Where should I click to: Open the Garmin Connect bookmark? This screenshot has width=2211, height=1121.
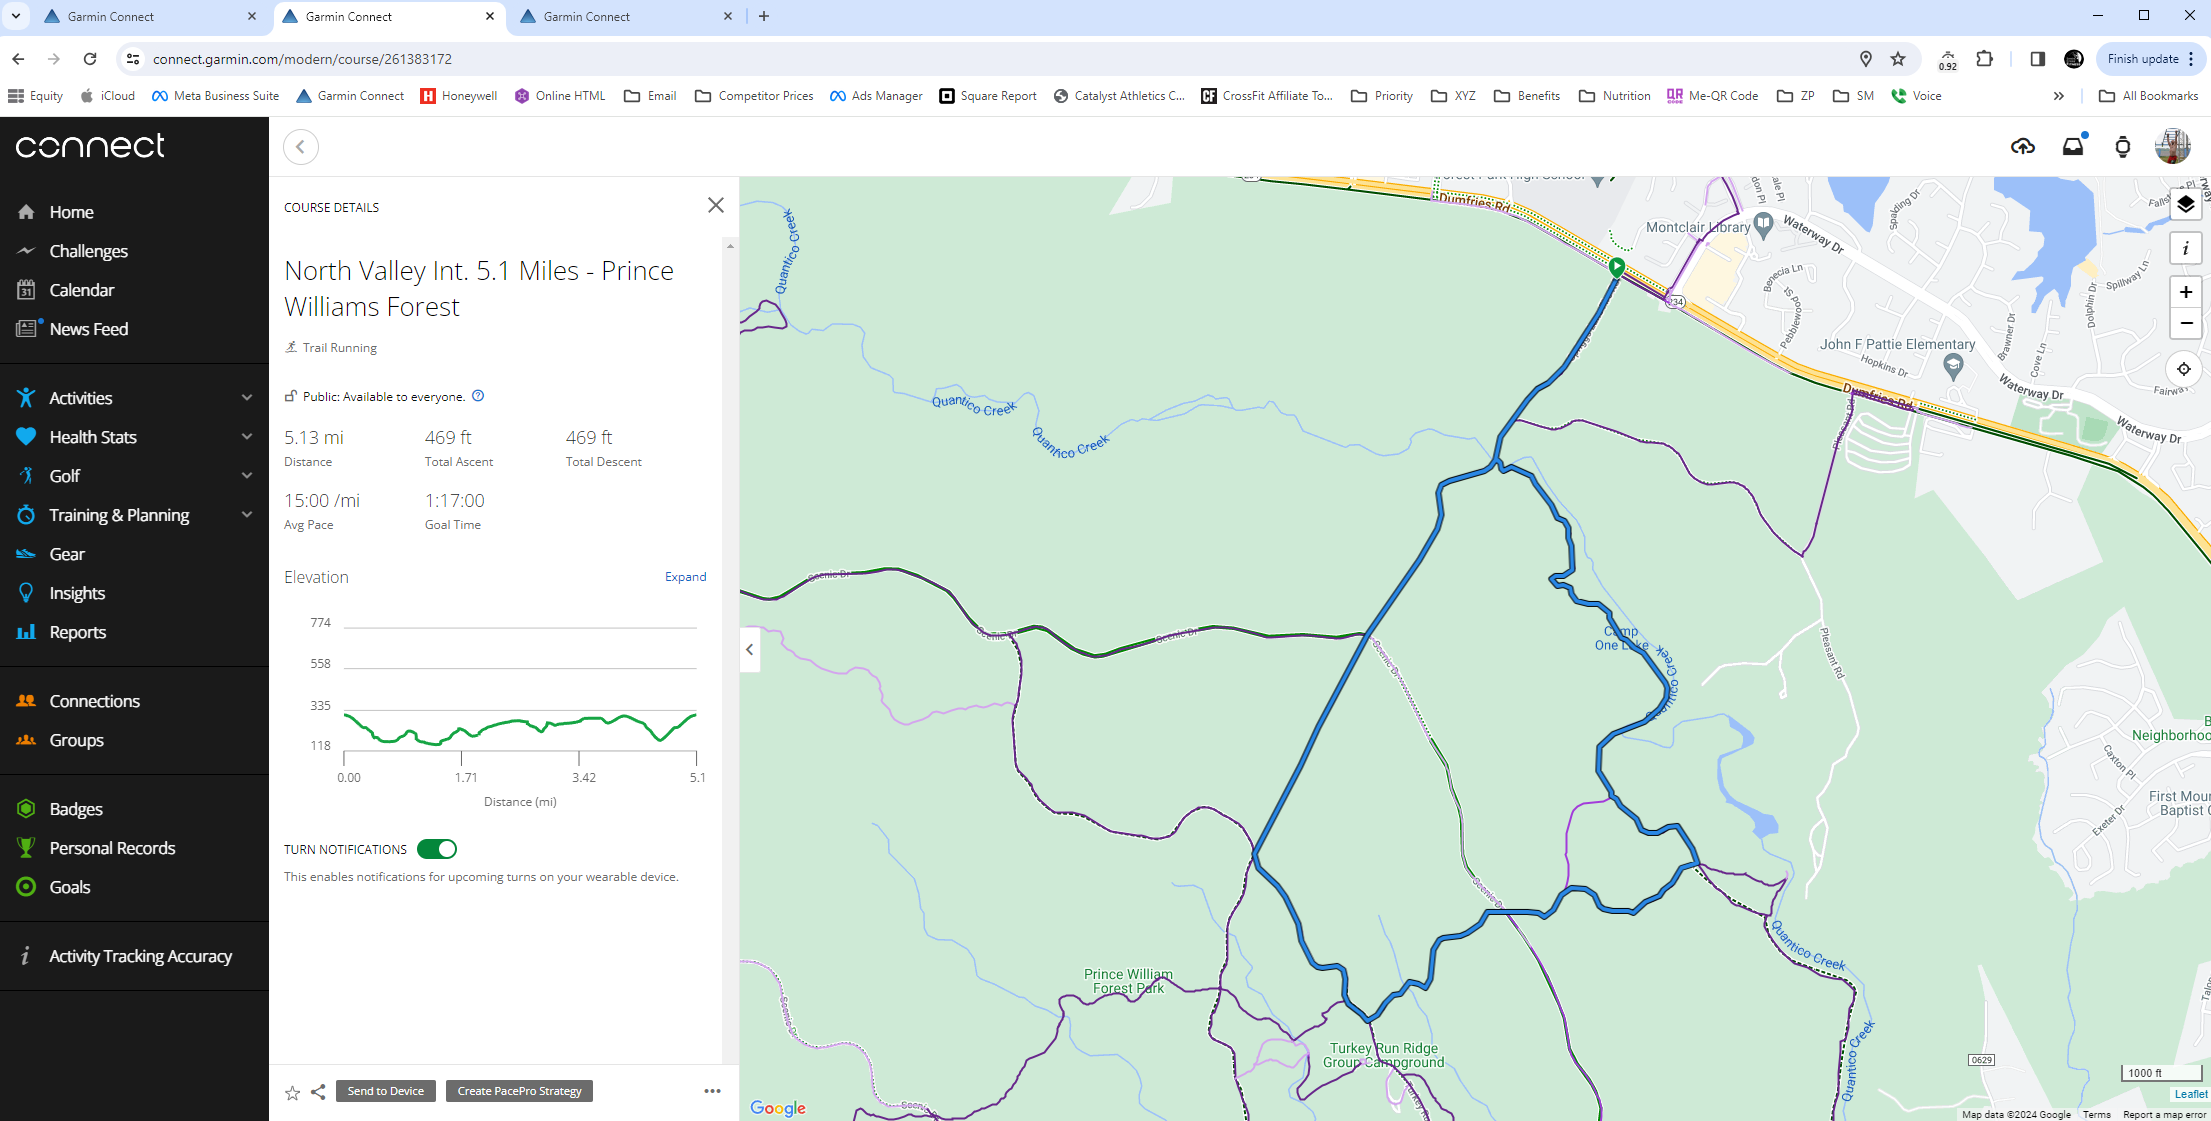coord(350,96)
